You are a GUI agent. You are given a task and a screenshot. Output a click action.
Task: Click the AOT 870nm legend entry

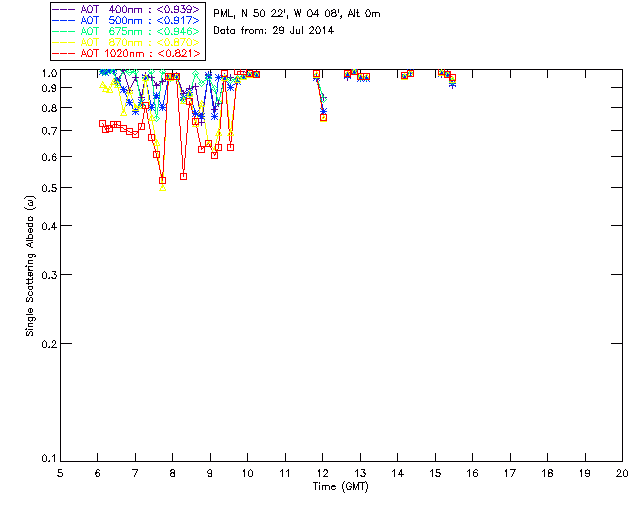point(127,42)
